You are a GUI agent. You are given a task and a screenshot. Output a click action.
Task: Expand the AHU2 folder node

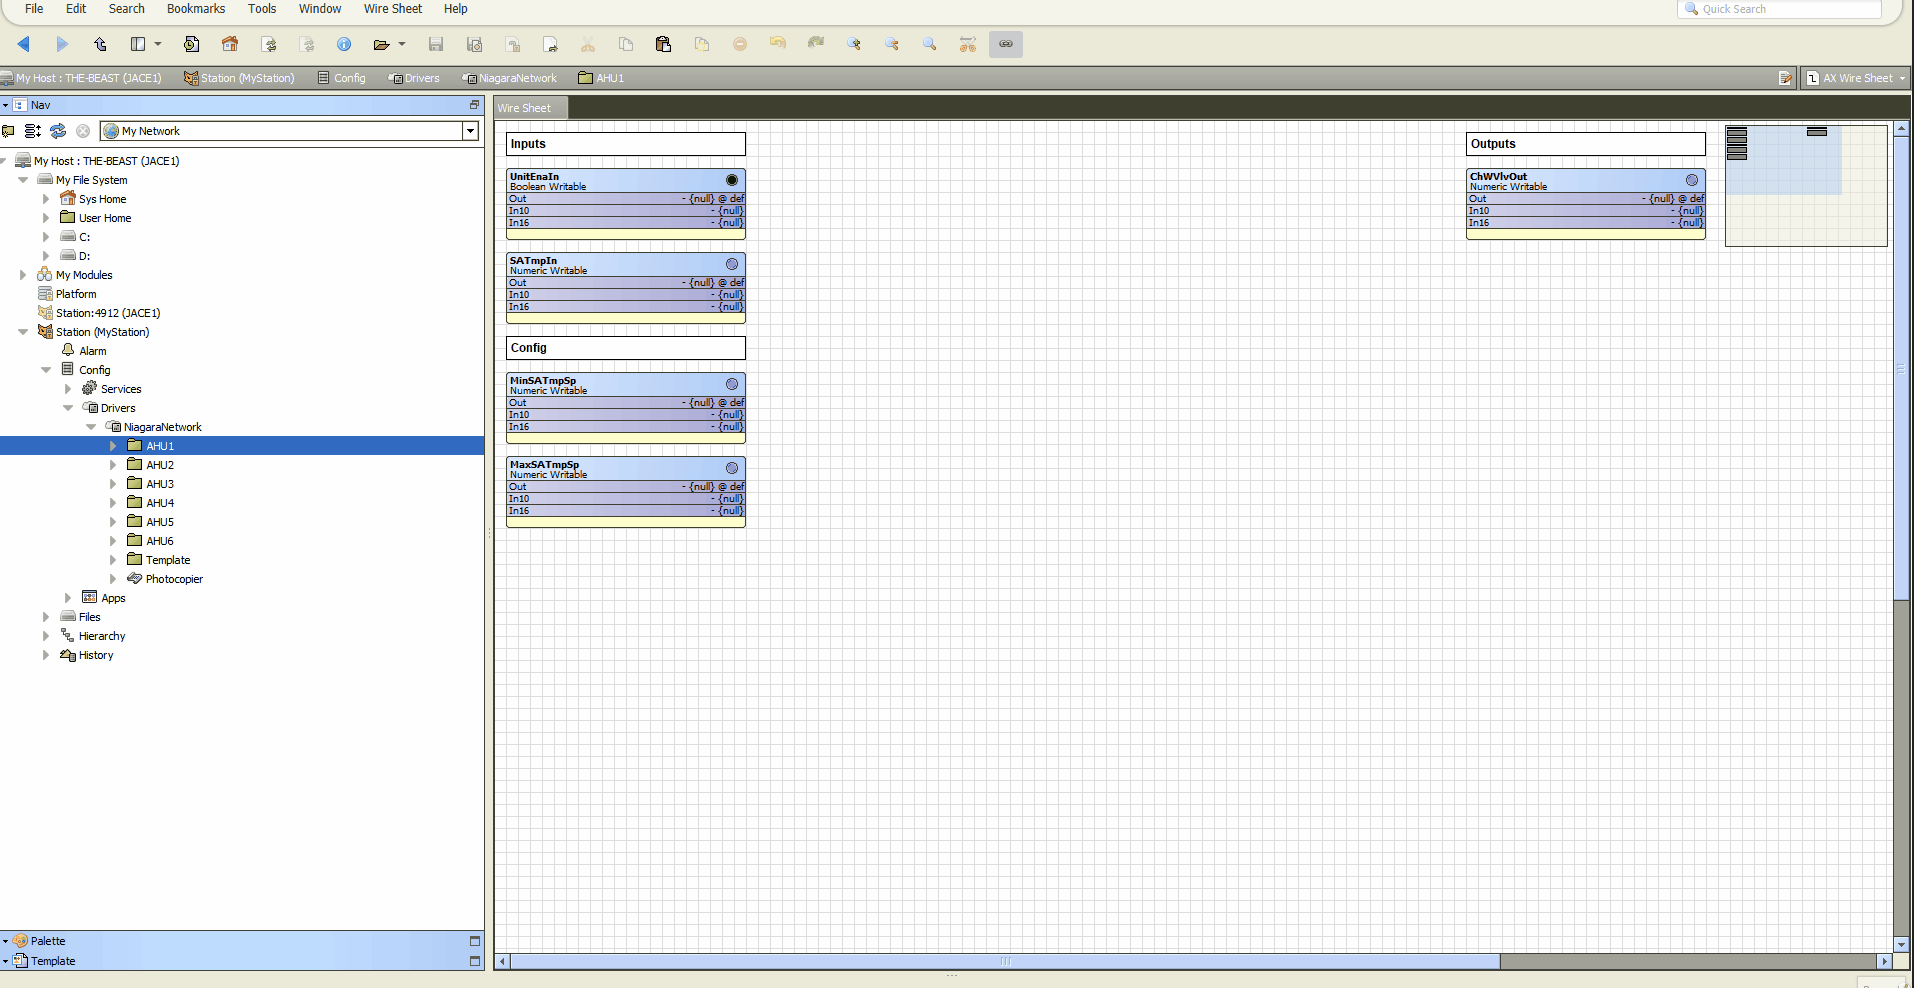[113, 465]
